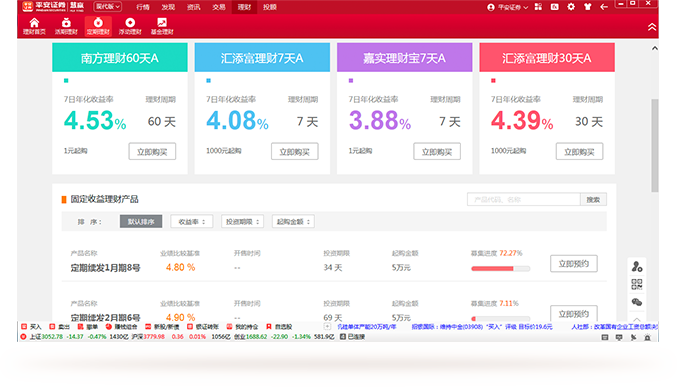
Task: Open the 理财 menu tab
Action: pyautogui.click(x=244, y=7)
